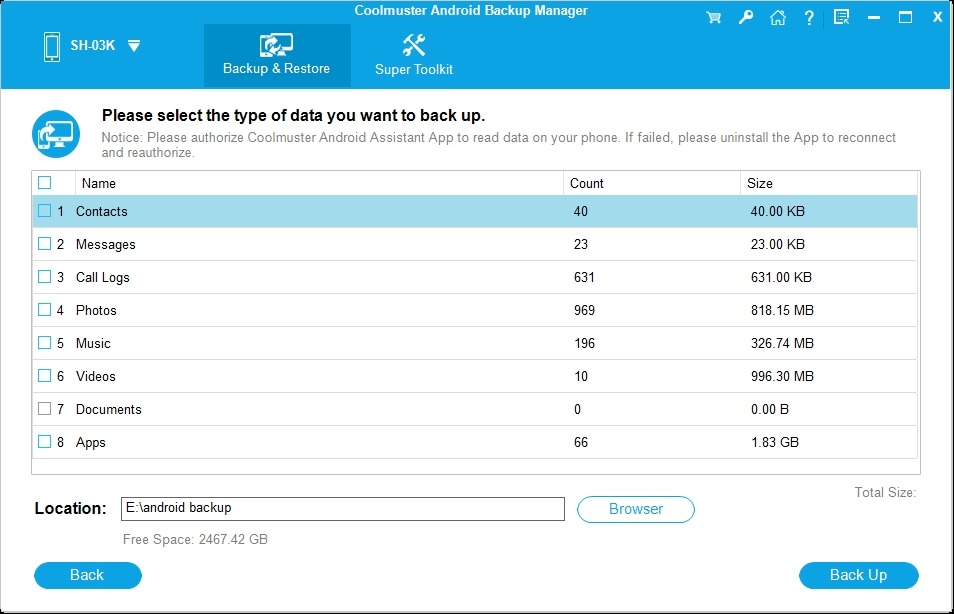This screenshot has height=614, width=954.
Task: Click the Total Size label
Action: tap(885, 492)
